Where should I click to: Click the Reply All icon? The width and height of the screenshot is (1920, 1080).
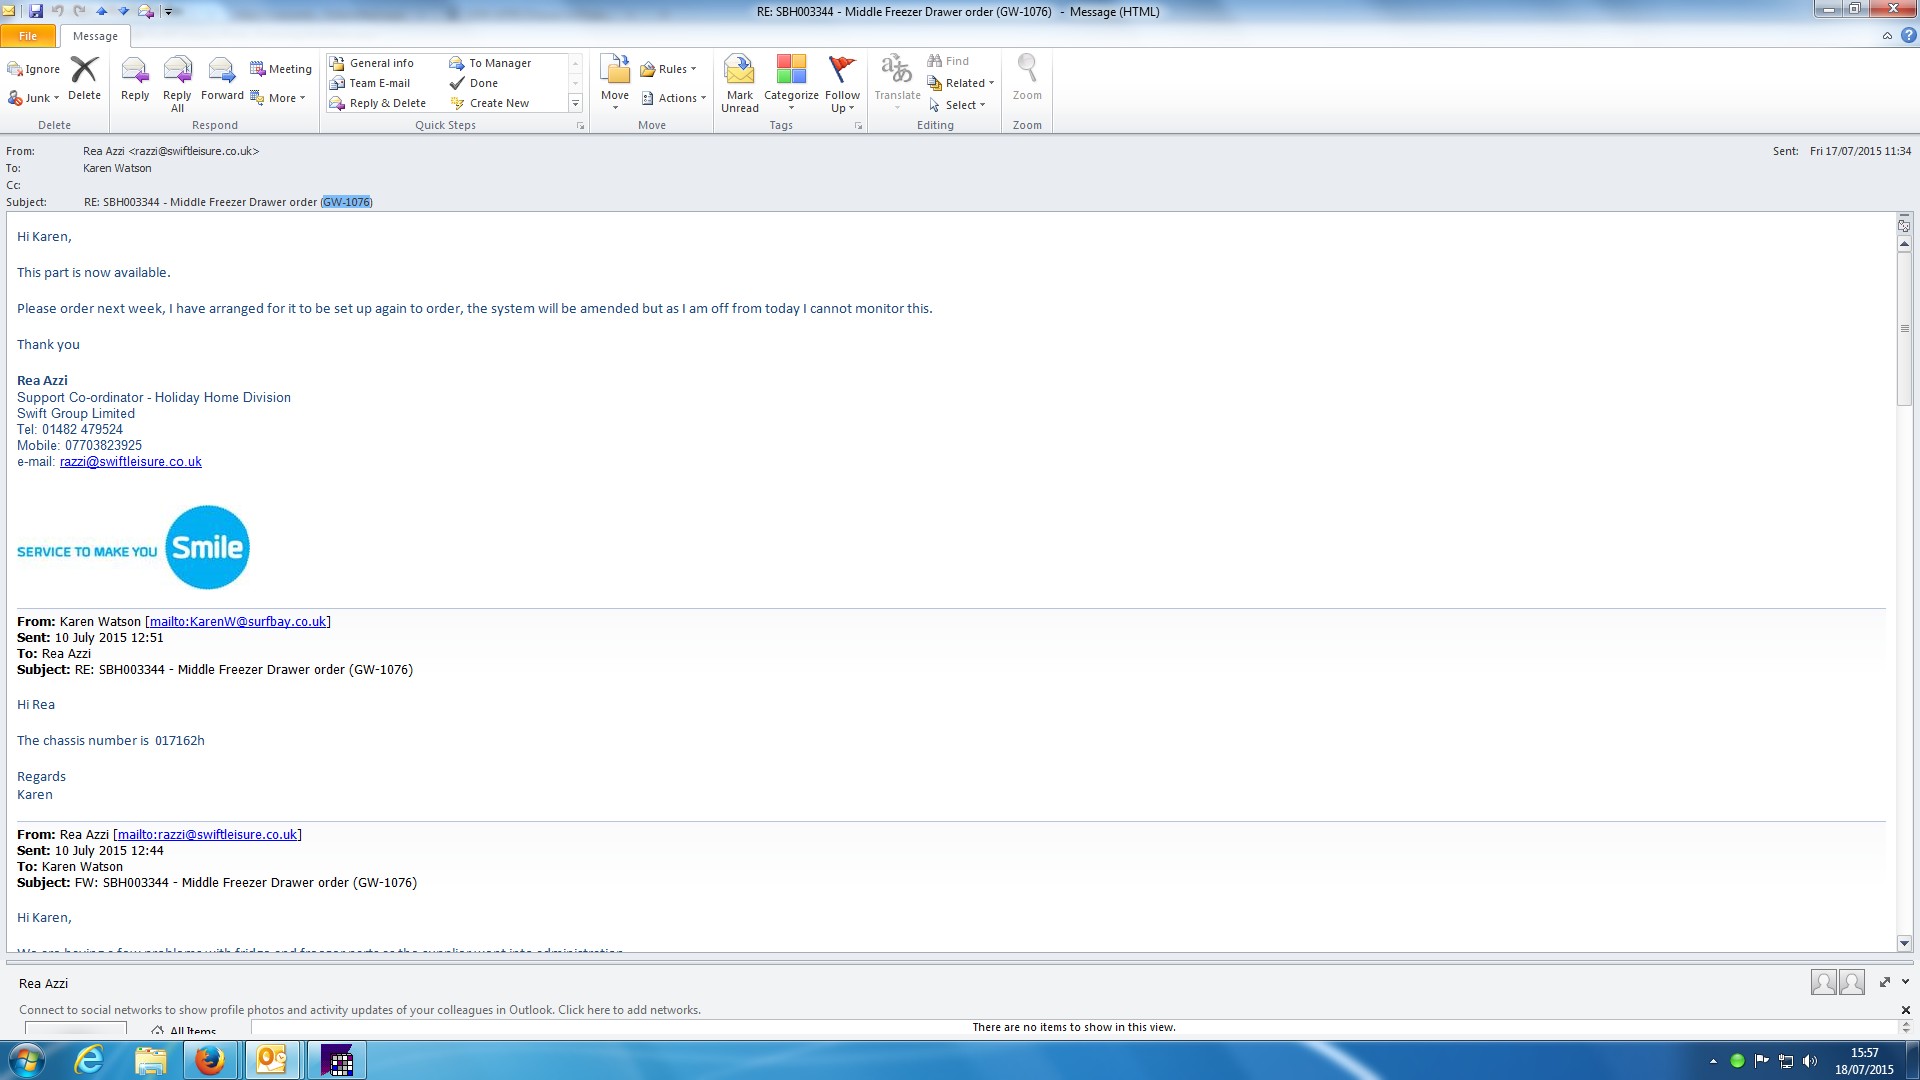pyautogui.click(x=177, y=71)
